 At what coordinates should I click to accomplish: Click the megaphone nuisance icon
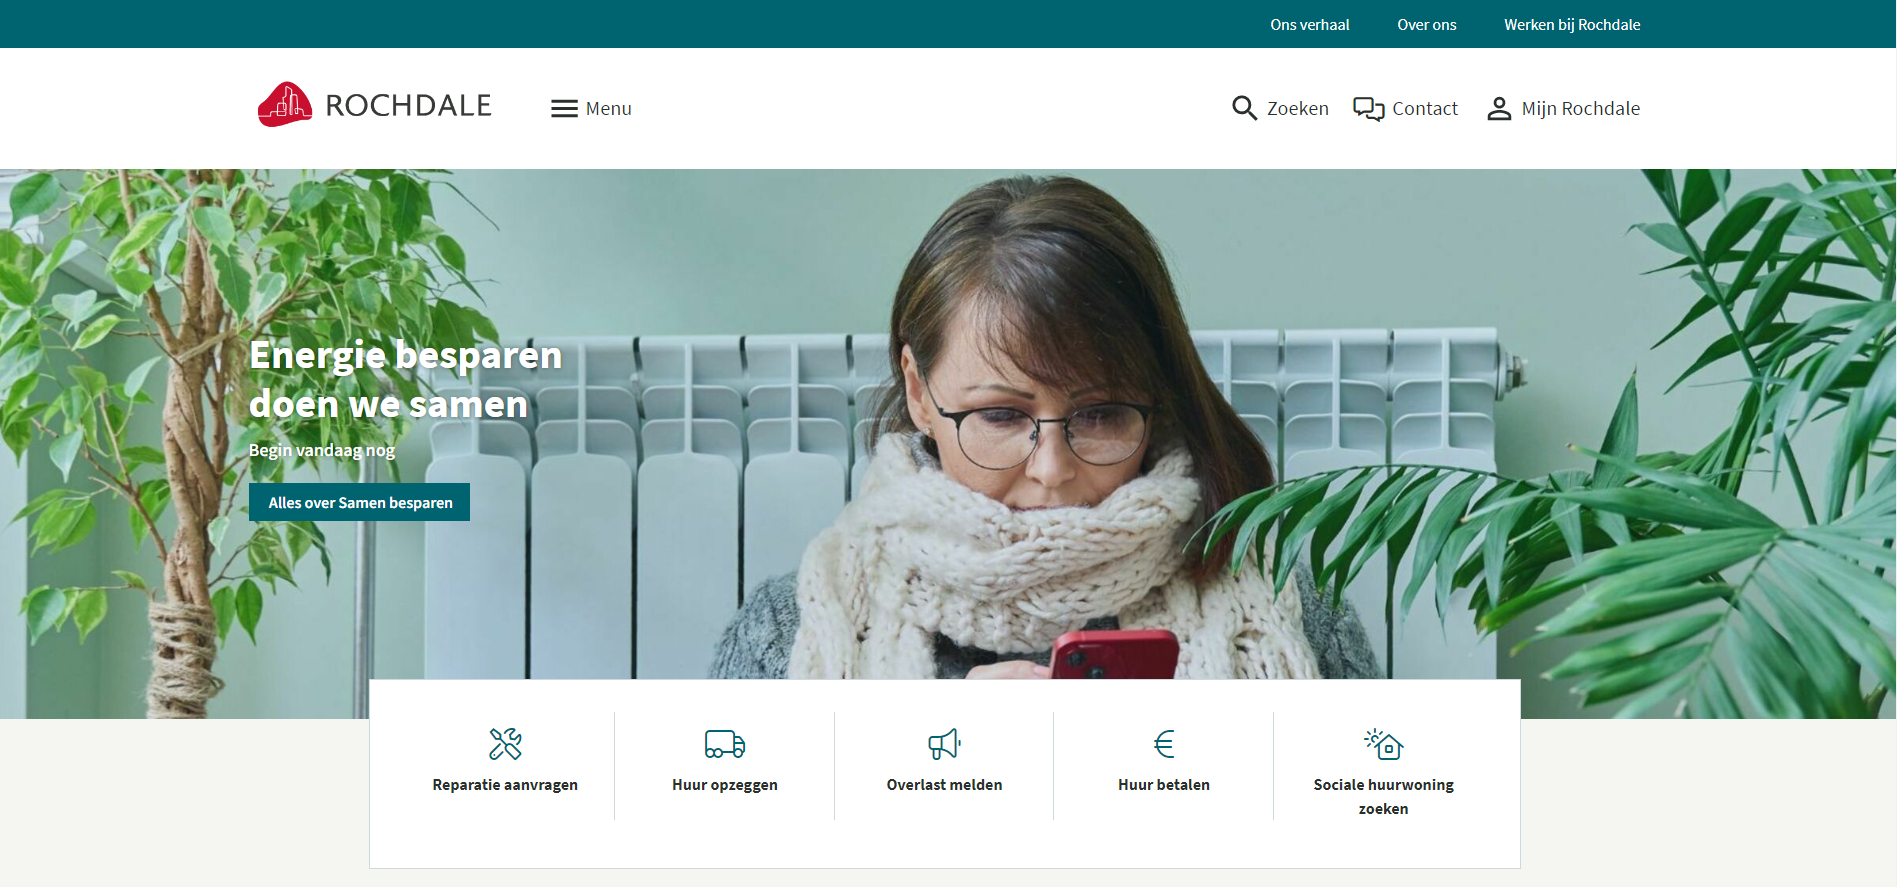click(x=944, y=744)
